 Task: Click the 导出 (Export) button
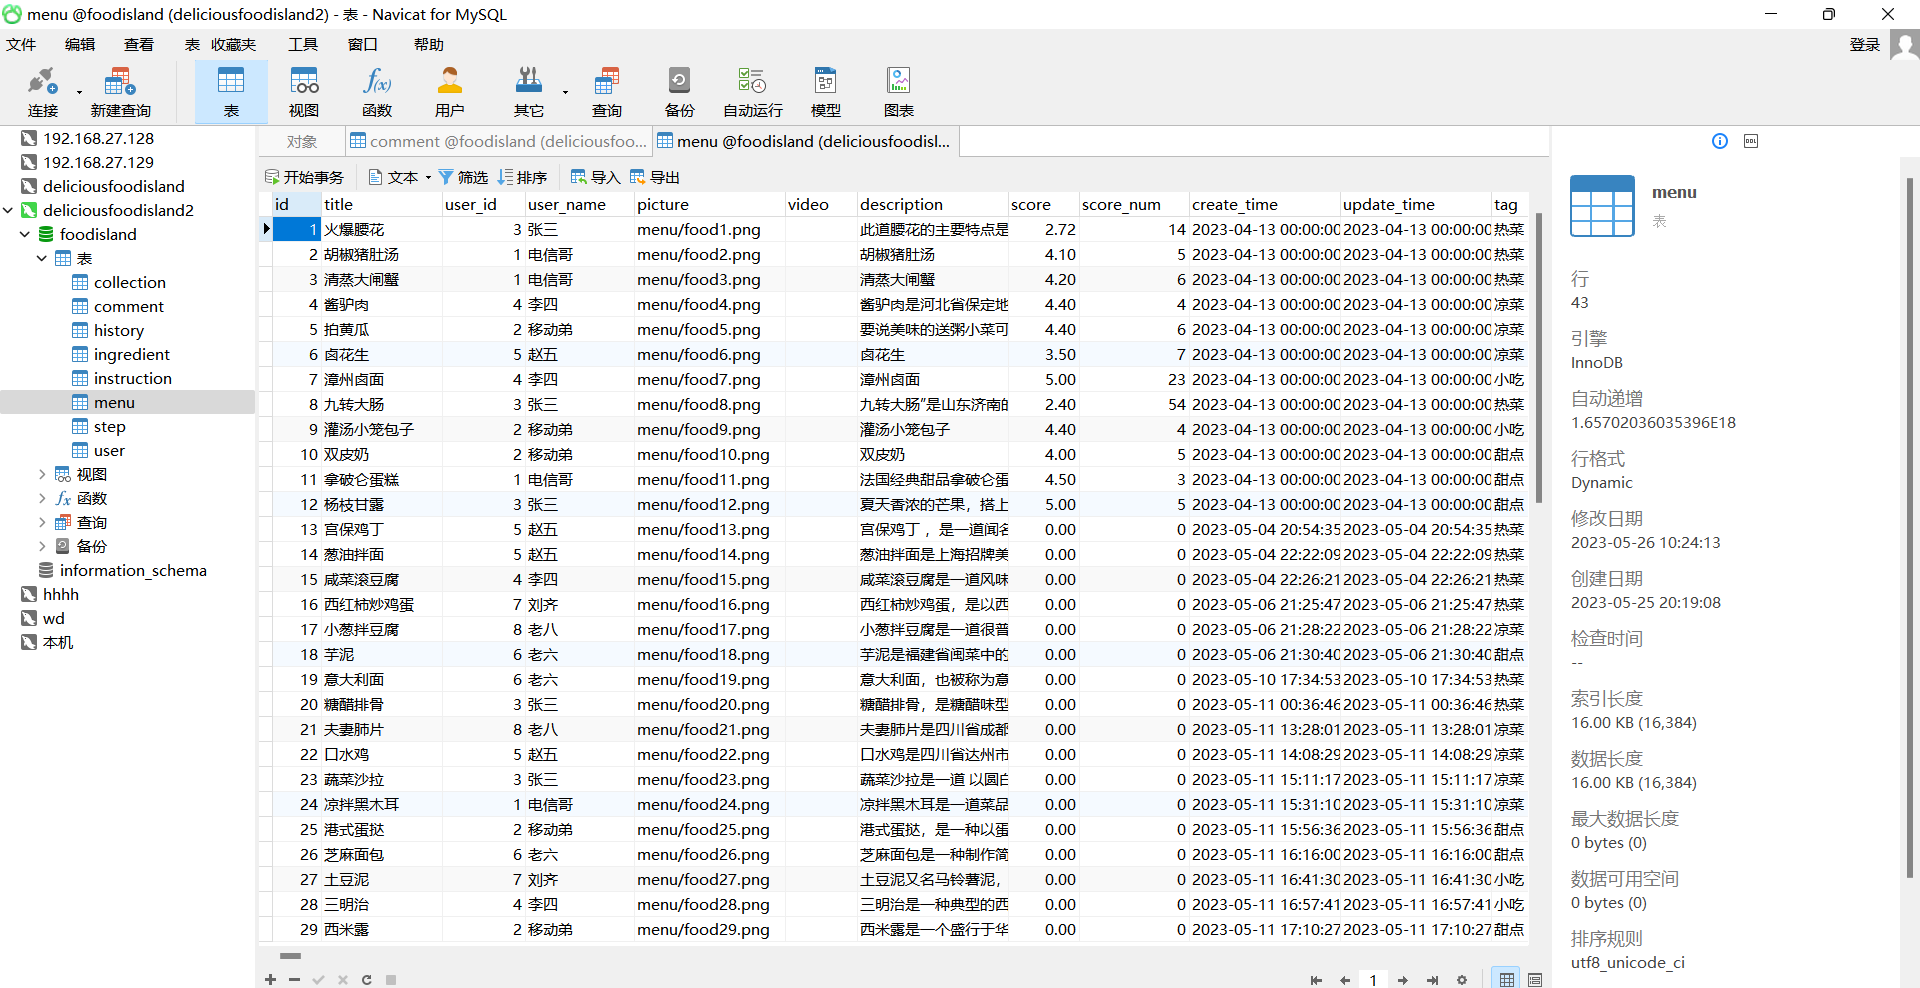[x=655, y=177]
